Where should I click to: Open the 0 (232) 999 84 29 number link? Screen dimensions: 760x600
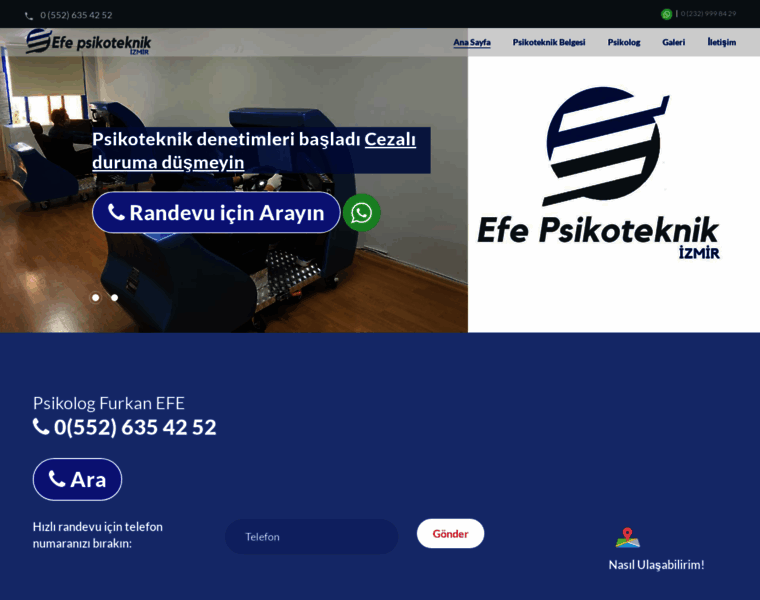[708, 14]
